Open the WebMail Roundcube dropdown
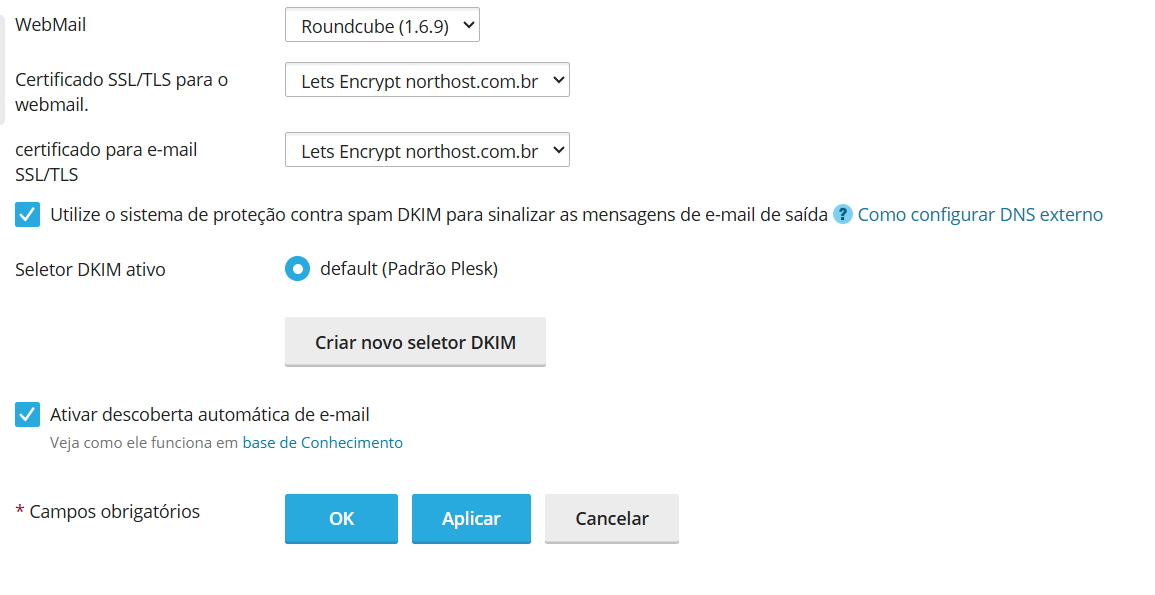Image resolution: width=1155 pixels, height=595 pixels. point(382,25)
